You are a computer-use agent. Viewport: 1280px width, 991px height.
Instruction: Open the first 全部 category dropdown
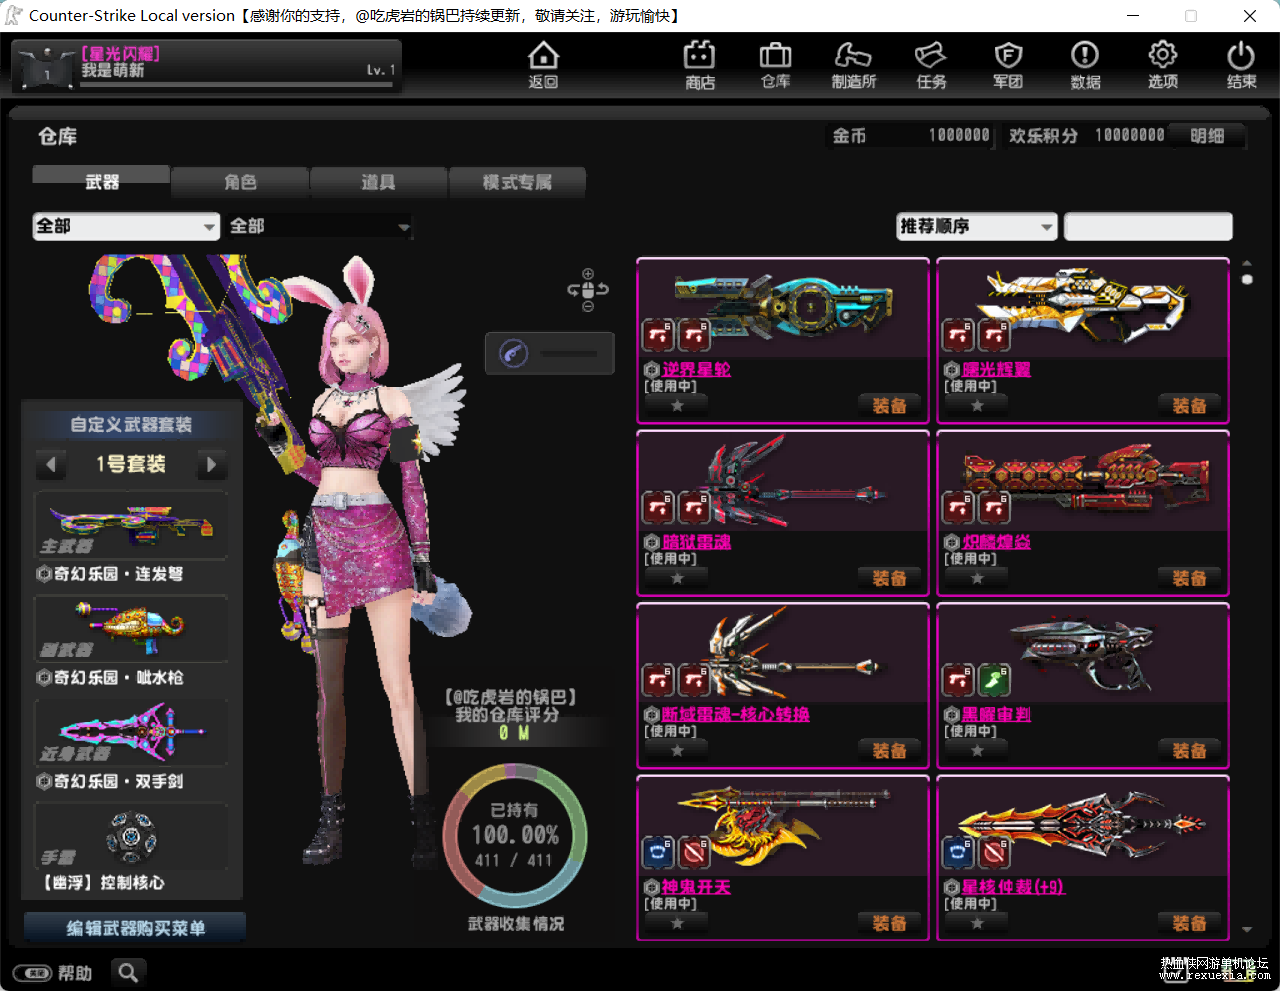click(126, 226)
